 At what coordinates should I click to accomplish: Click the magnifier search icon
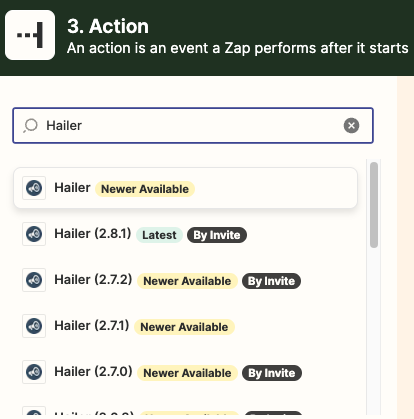click(x=30, y=126)
